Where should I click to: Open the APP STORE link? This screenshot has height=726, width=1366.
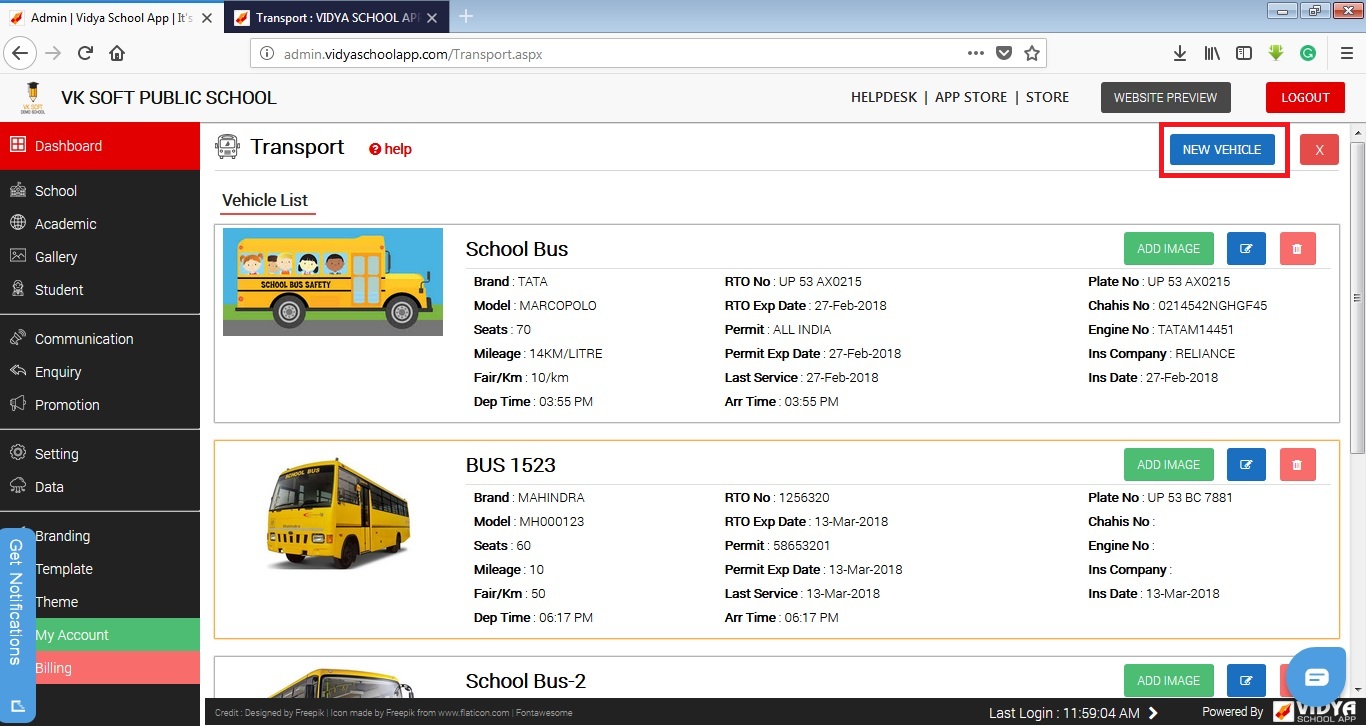(x=971, y=97)
